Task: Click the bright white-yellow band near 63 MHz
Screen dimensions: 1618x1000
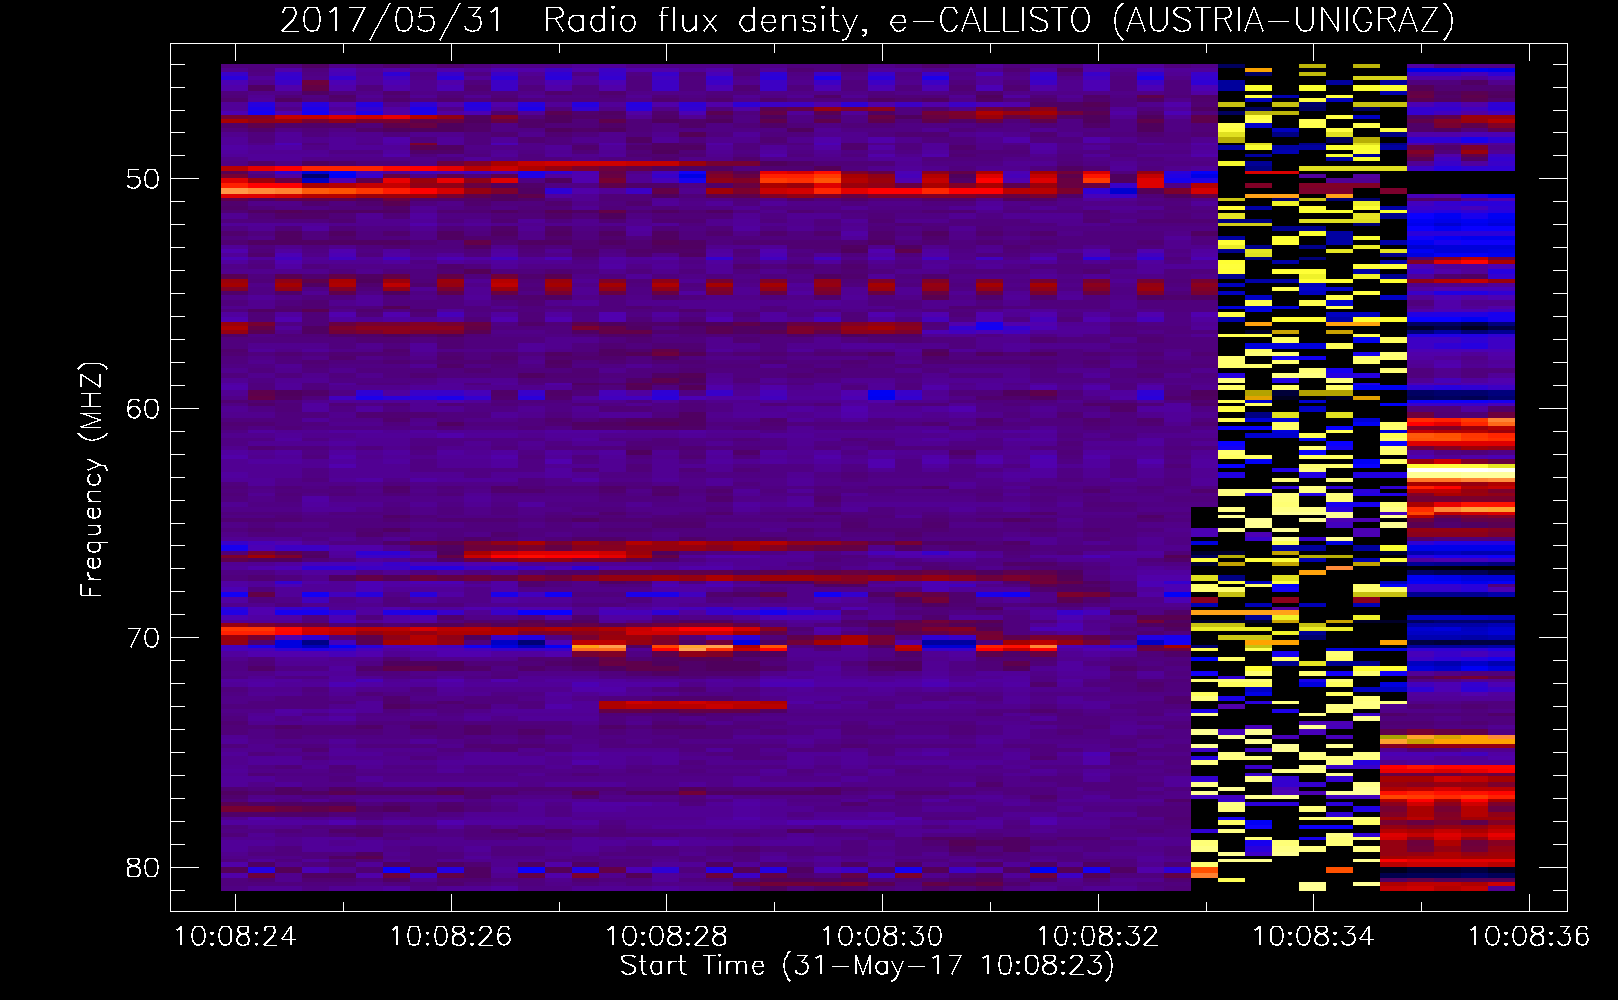Action: point(1461,473)
